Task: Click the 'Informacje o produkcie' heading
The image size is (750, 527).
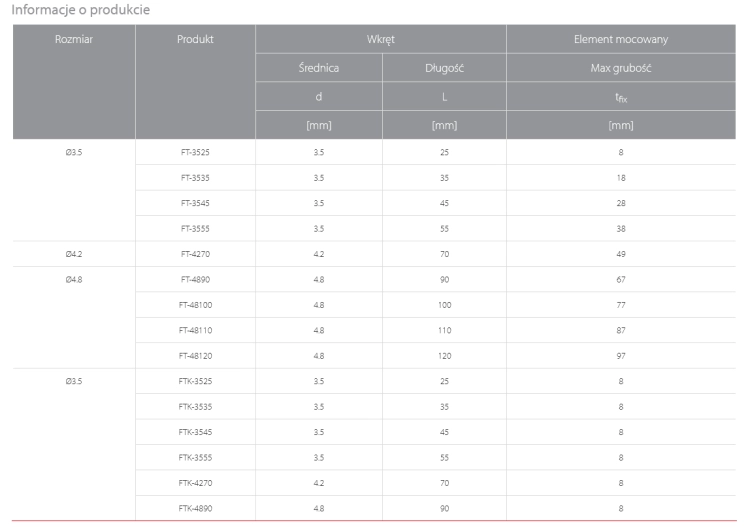Action: (80, 10)
